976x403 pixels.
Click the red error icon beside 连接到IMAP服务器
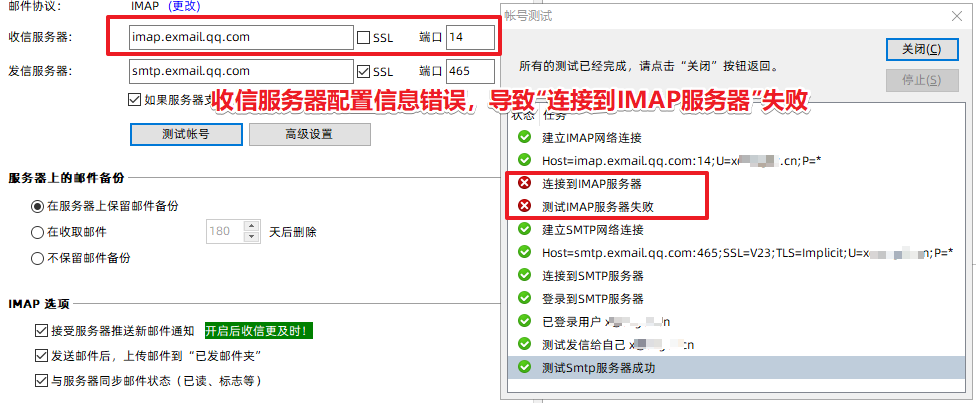525,183
